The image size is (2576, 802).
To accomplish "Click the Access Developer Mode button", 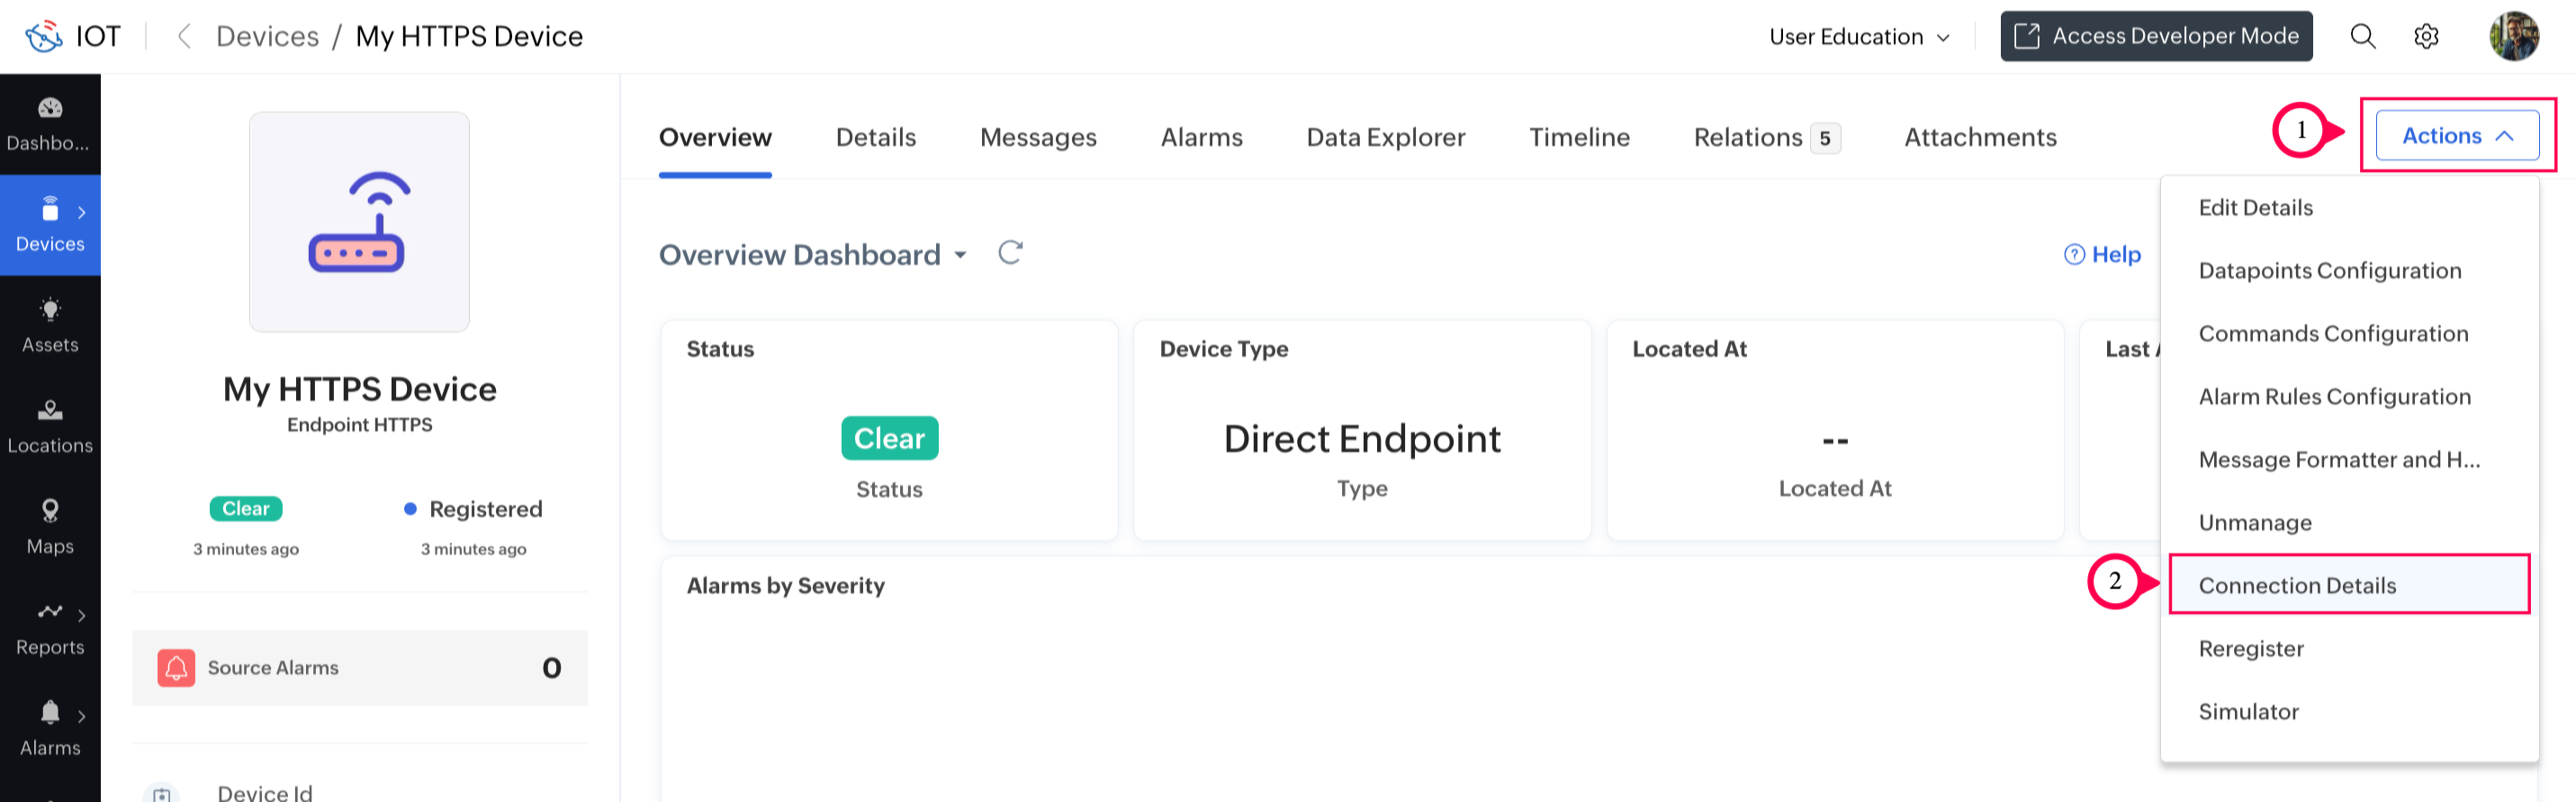I will pyautogui.click(x=2156, y=37).
